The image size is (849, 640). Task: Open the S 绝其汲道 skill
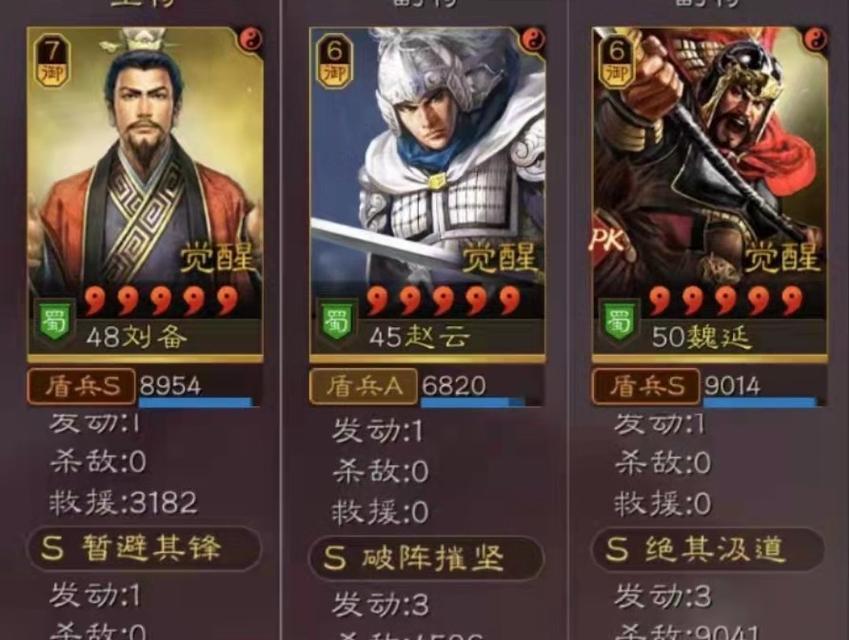tap(708, 549)
